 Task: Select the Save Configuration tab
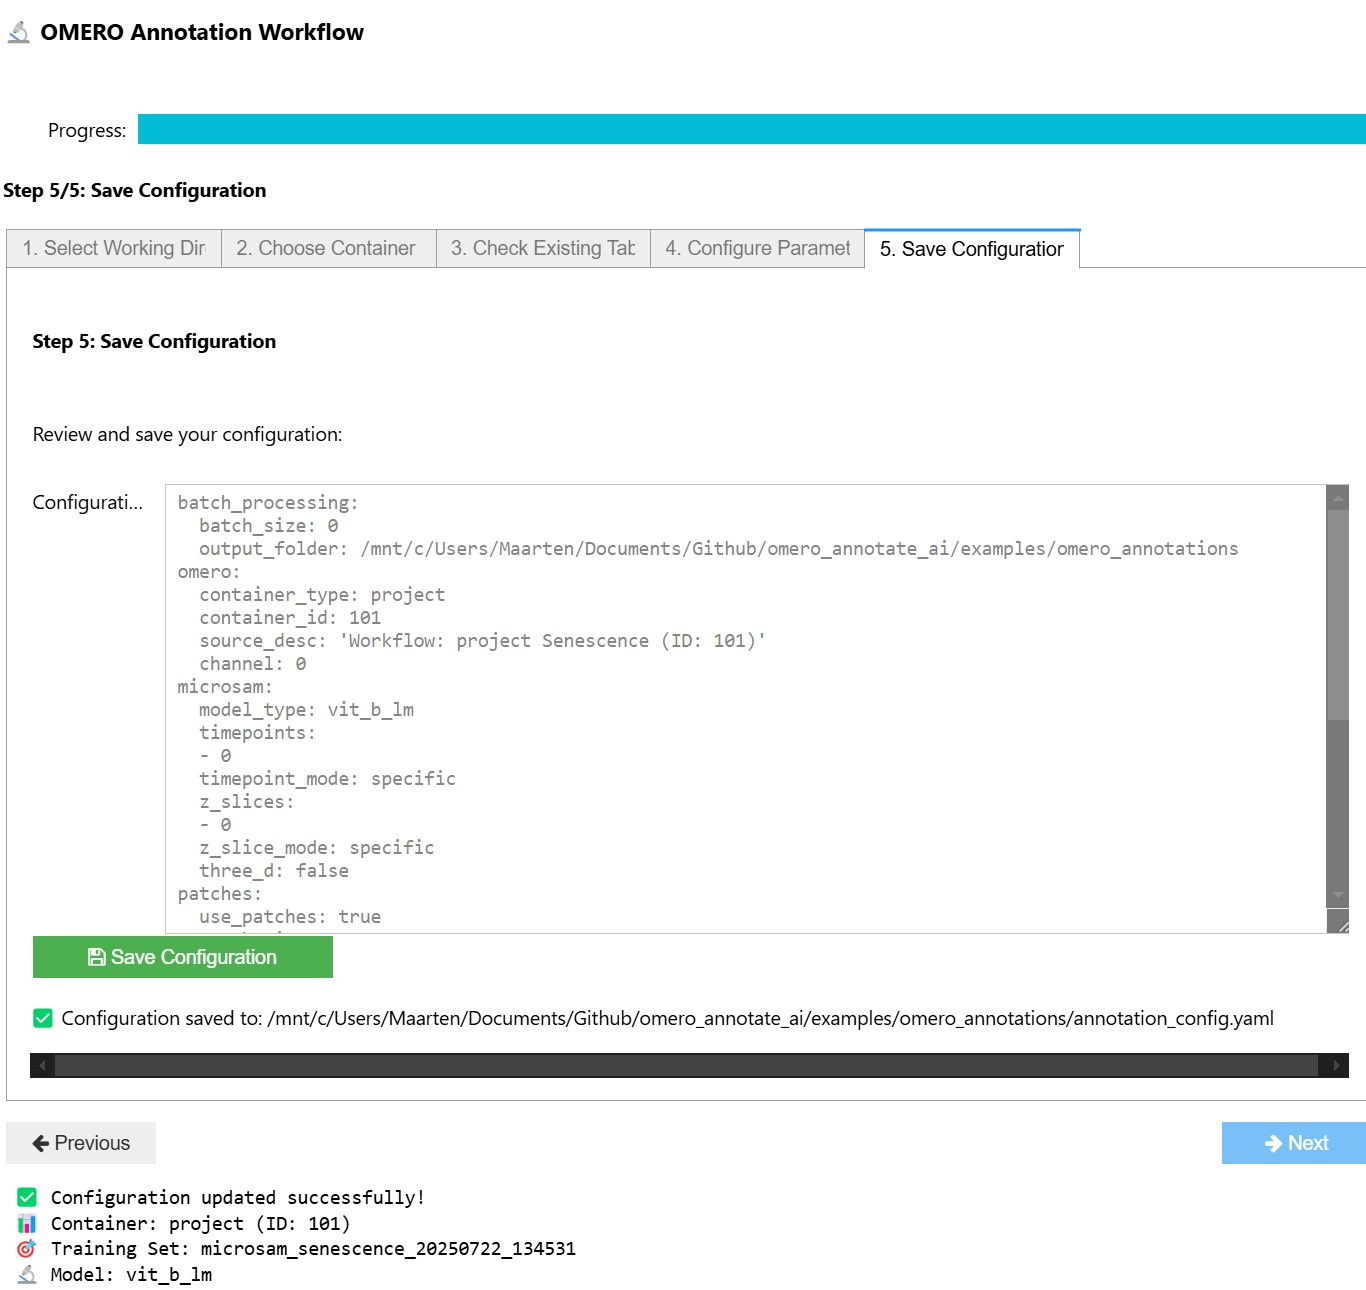(x=971, y=249)
